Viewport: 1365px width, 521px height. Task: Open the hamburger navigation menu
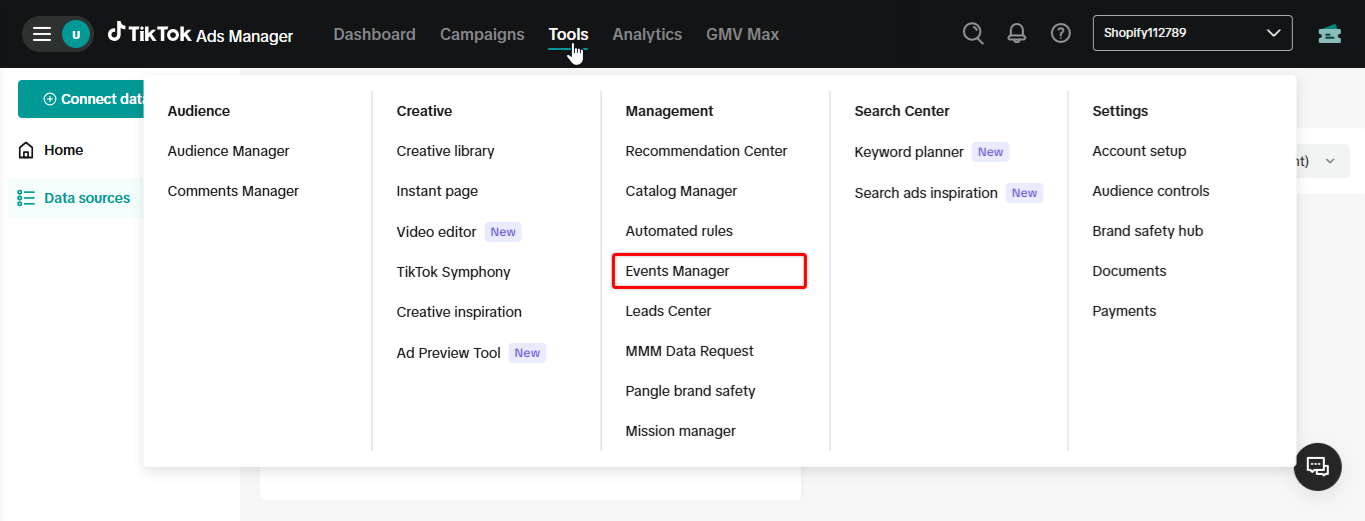(x=42, y=34)
